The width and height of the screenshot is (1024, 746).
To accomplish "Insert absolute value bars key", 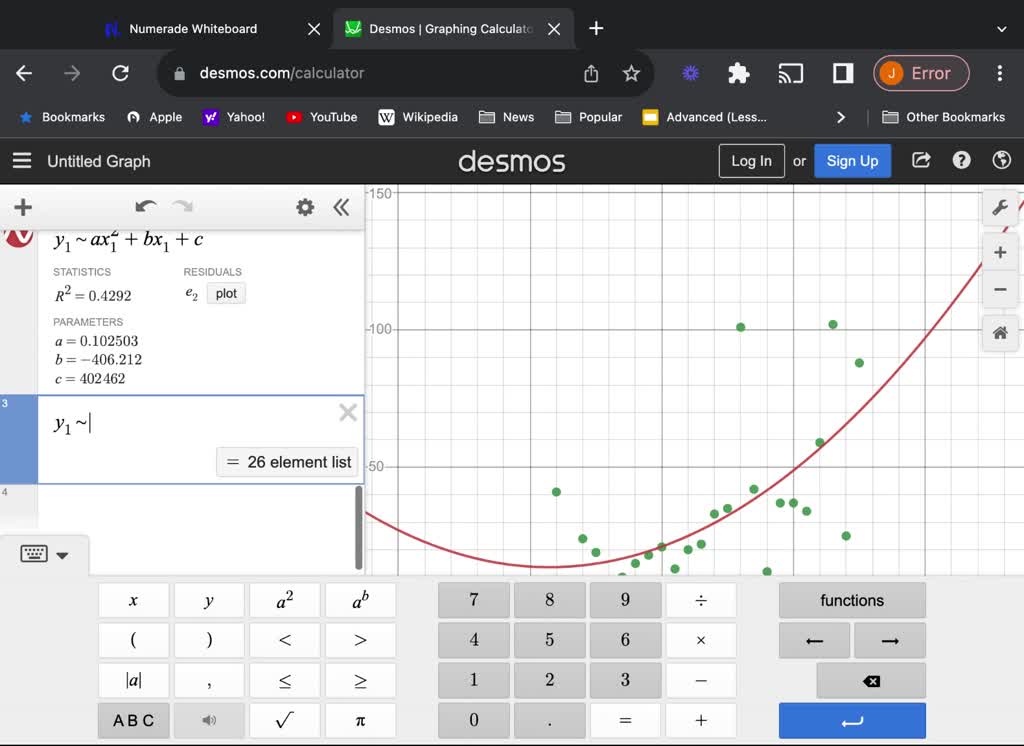I will [133, 681].
